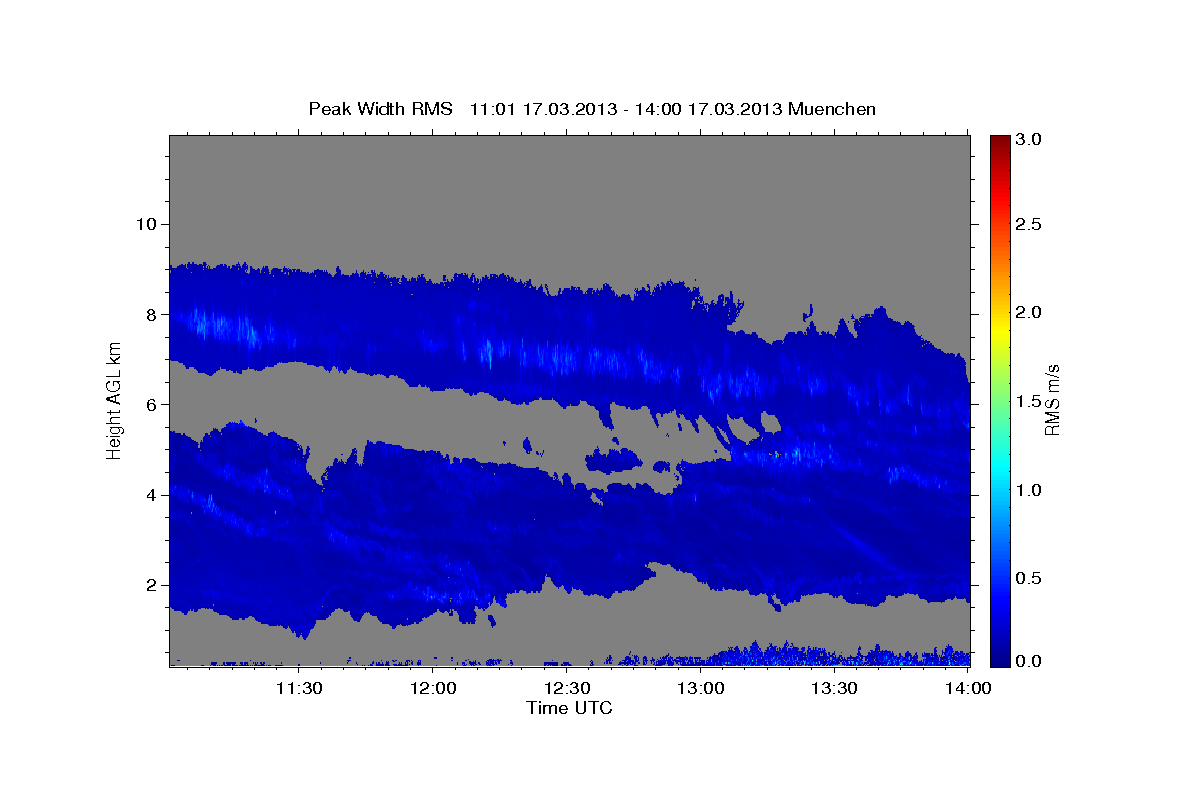Click the 12:30 time tick label

tap(567, 688)
